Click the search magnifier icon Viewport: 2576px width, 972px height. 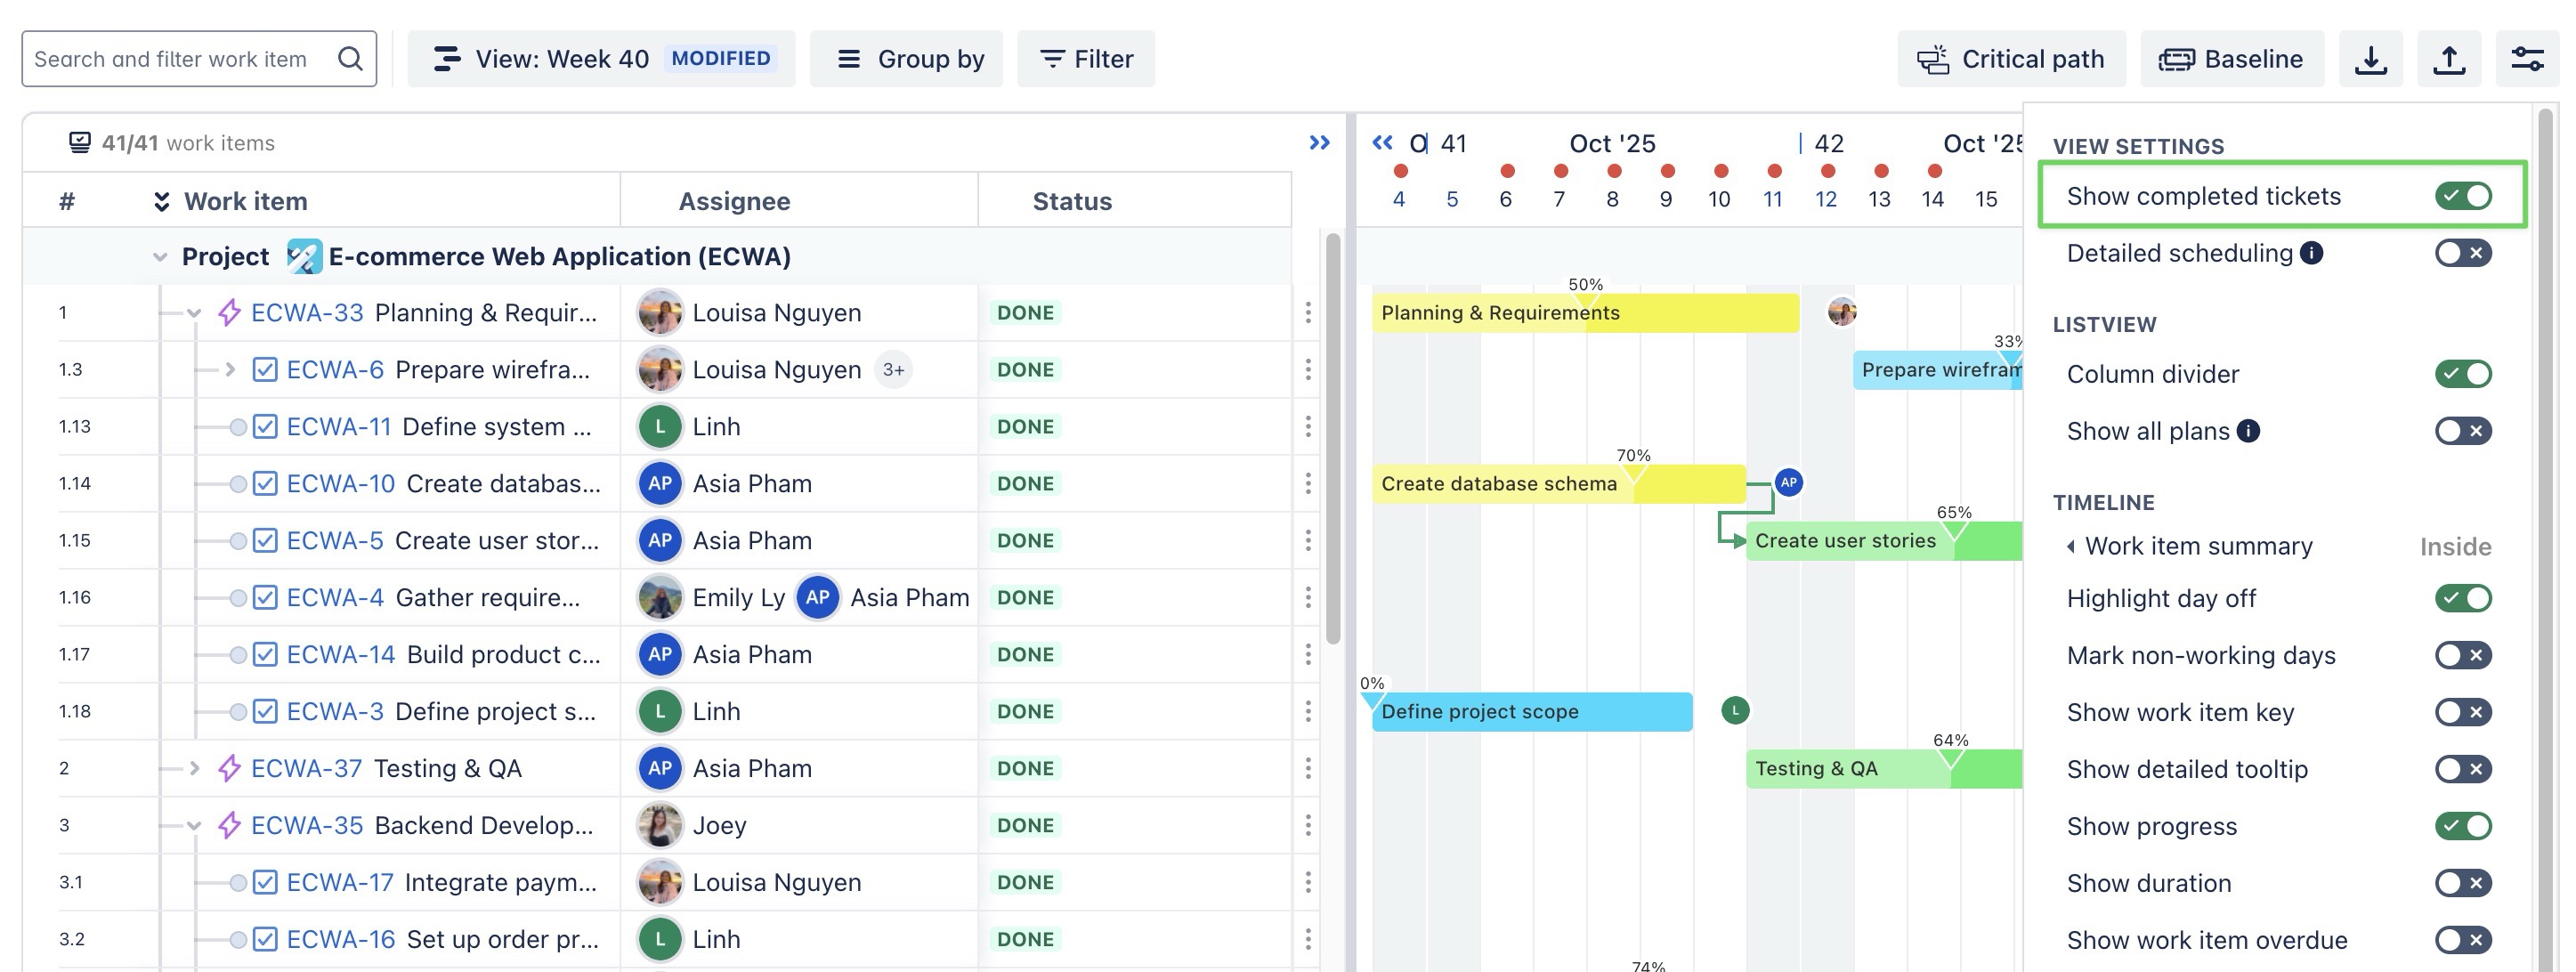click(350, 59)
